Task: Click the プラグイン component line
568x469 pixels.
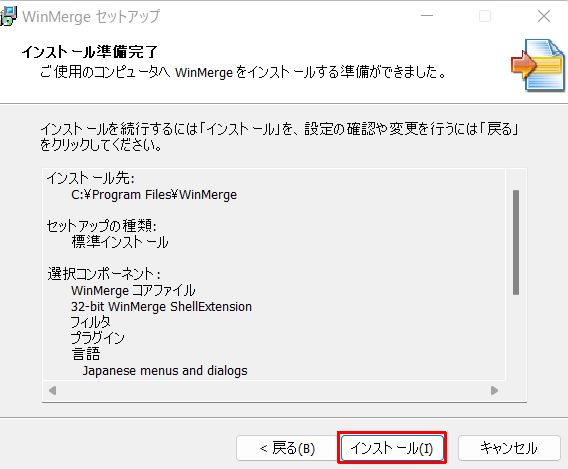Action: (x=97, y=338)
